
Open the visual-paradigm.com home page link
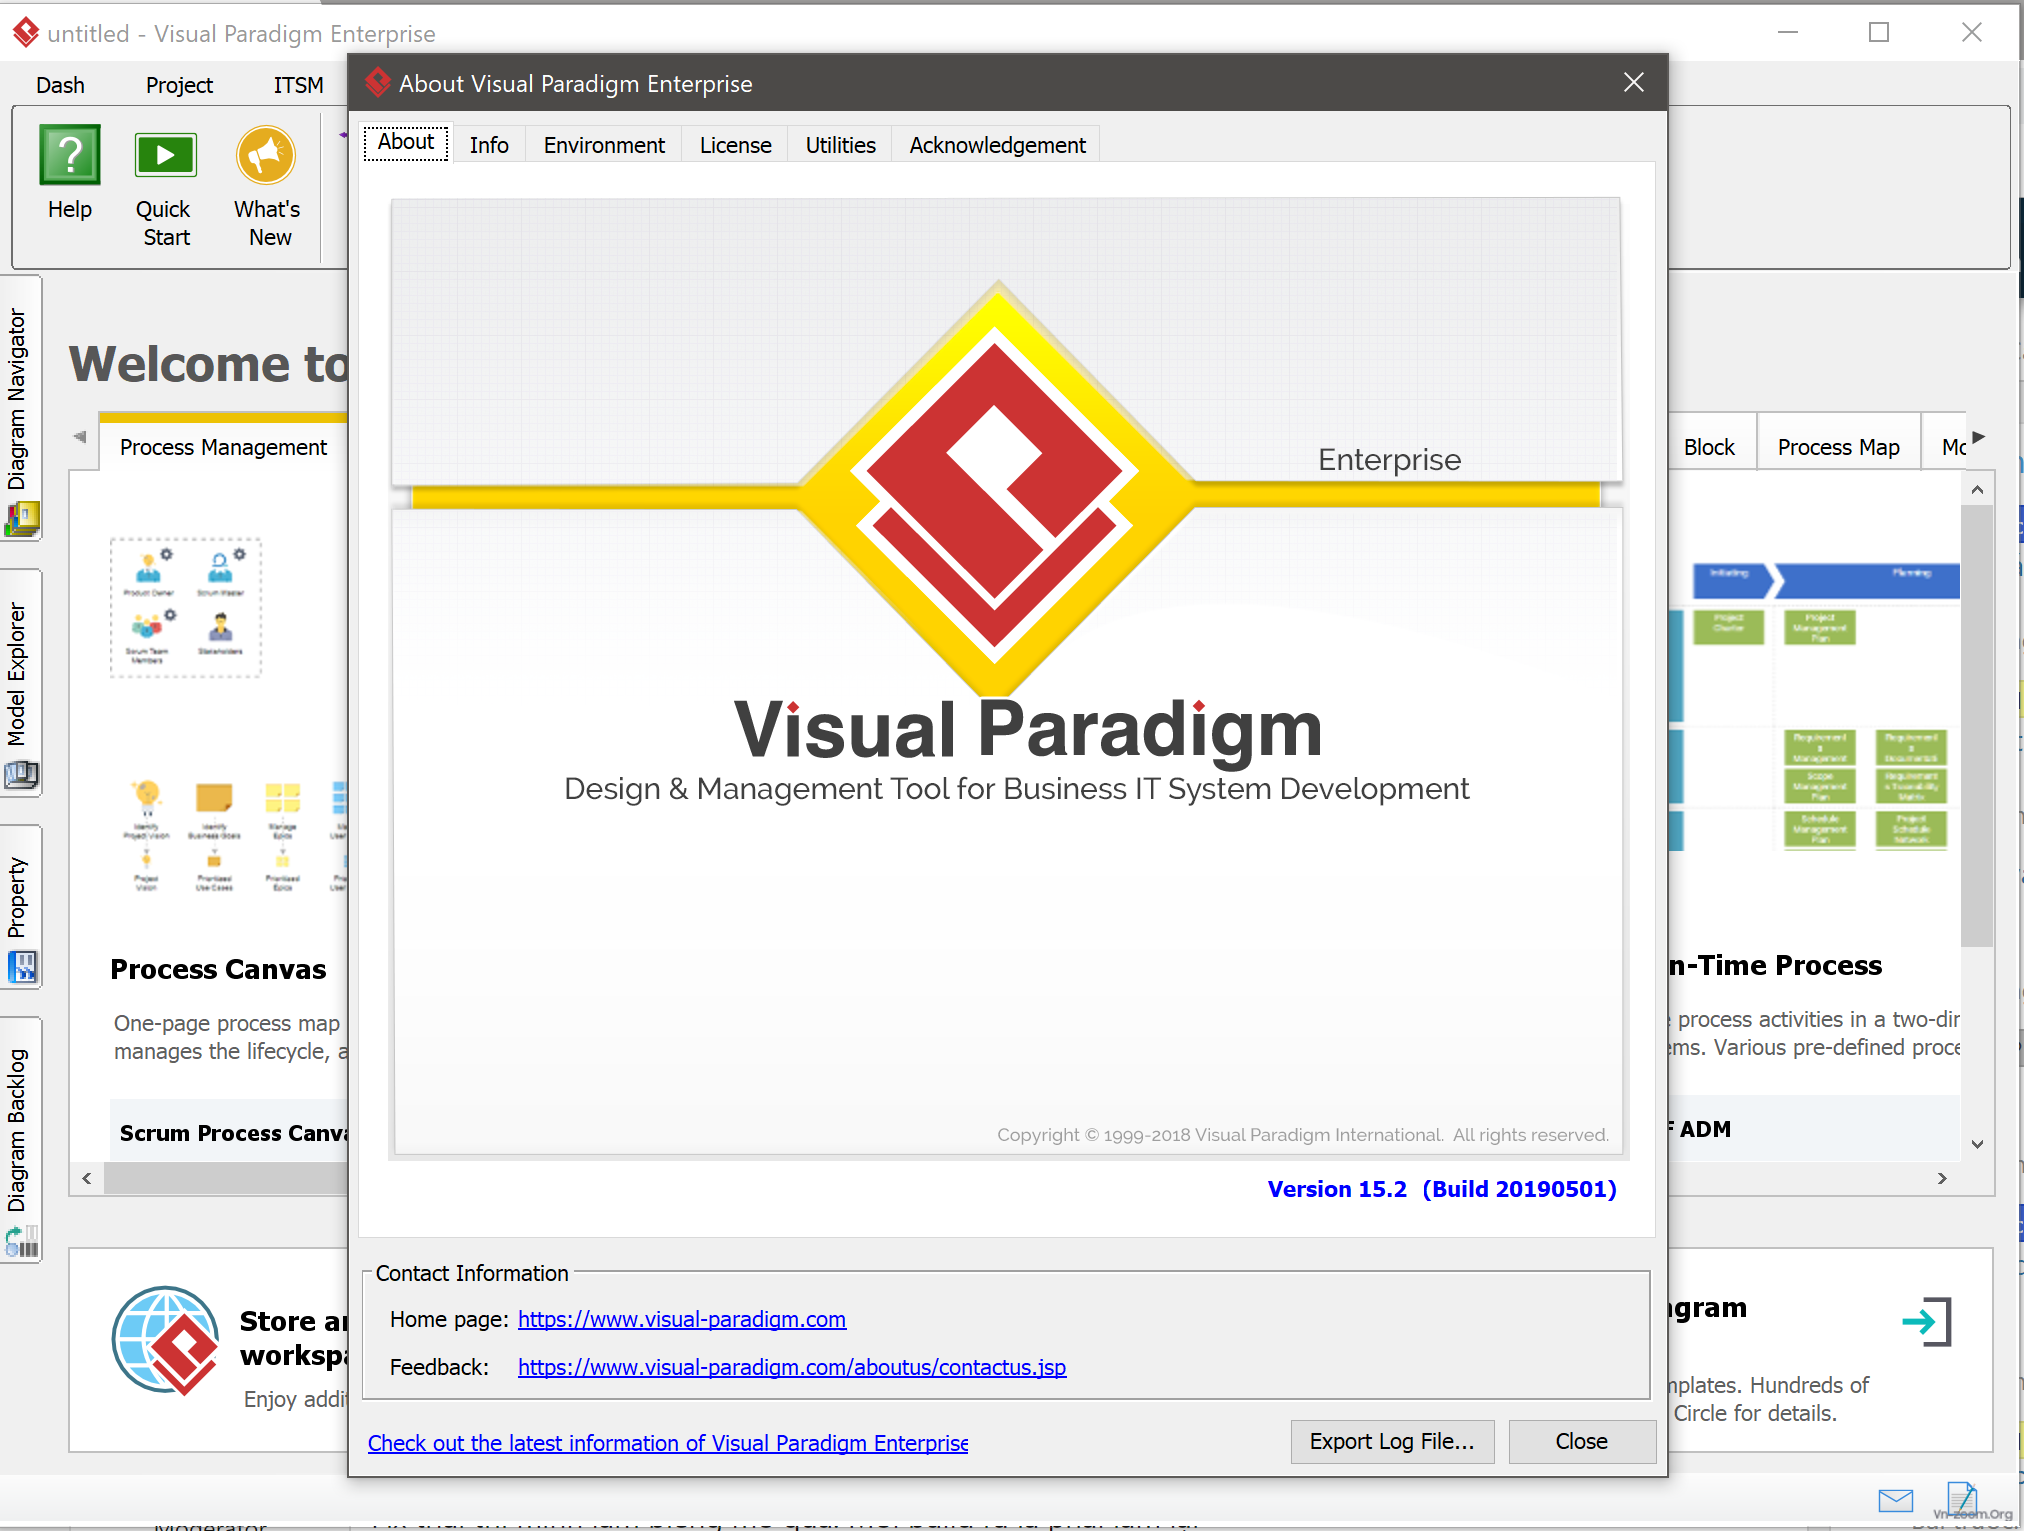681,1319
